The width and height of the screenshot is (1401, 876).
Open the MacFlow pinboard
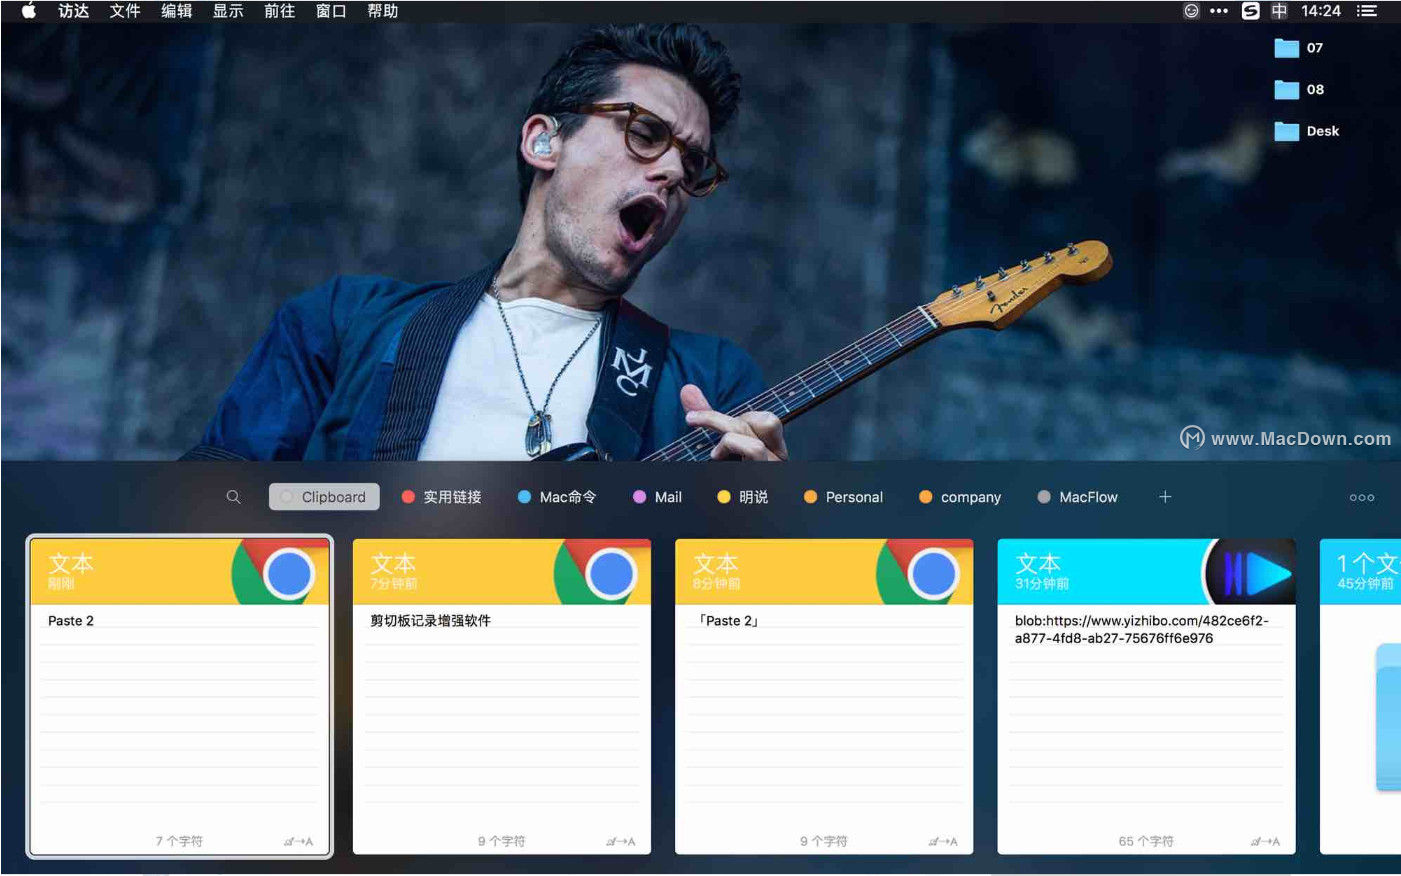pos(1077,497)
